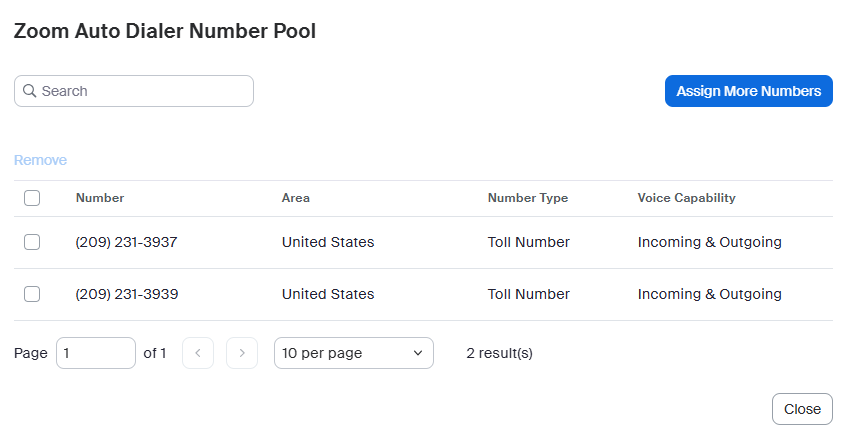Viewport: 844px width, 435px height.
Task: Click the Number column header
Action: [x=100, y=198]
